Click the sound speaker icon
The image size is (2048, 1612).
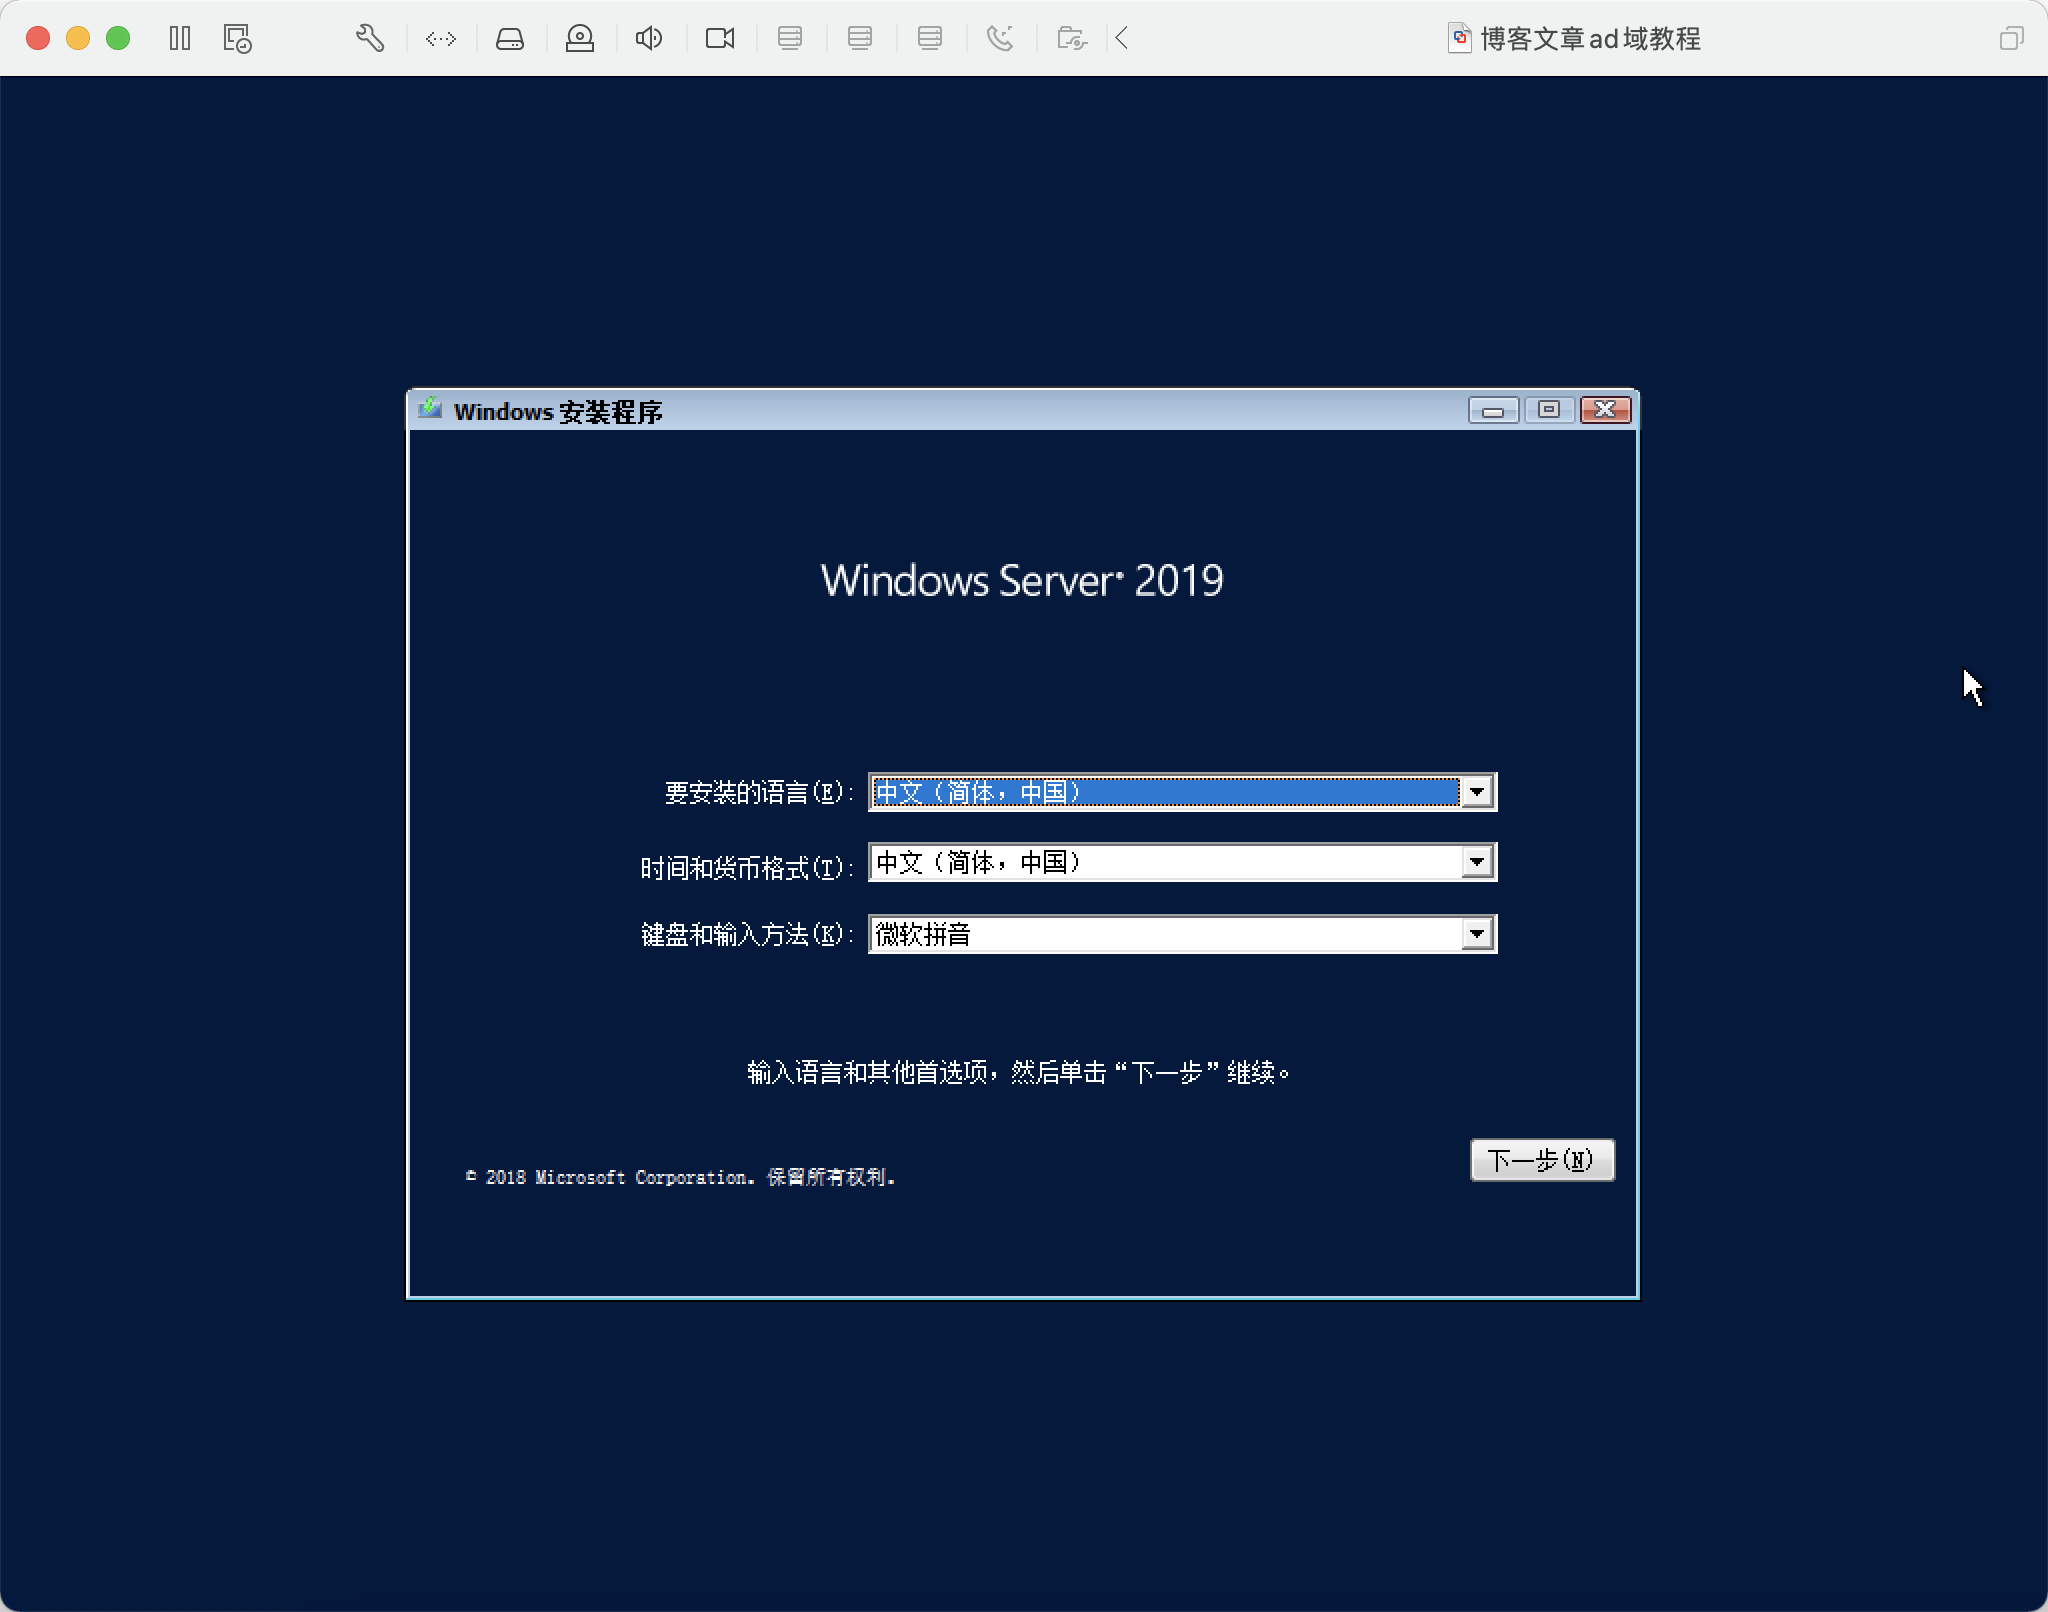point(649,39)
